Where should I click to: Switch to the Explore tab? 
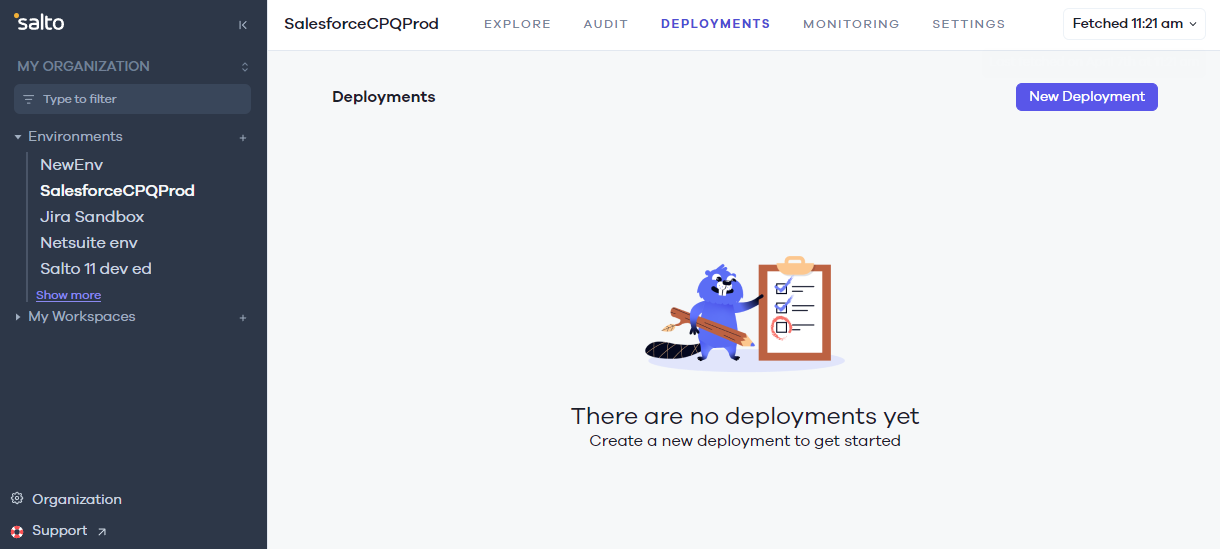tap(517, 24)
